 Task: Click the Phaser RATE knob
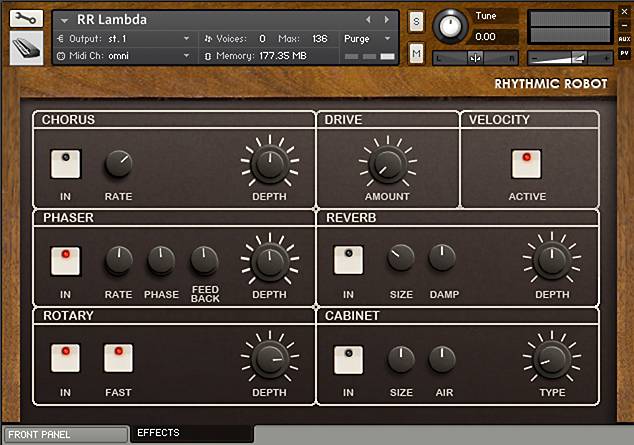click(119, 260)
